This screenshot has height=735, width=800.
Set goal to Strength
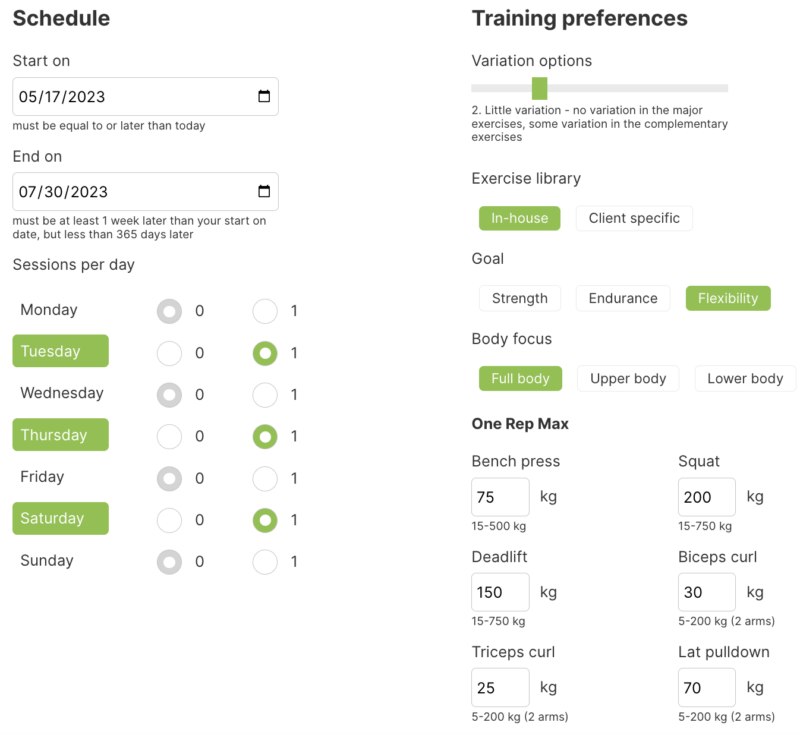tap(520, 298)
